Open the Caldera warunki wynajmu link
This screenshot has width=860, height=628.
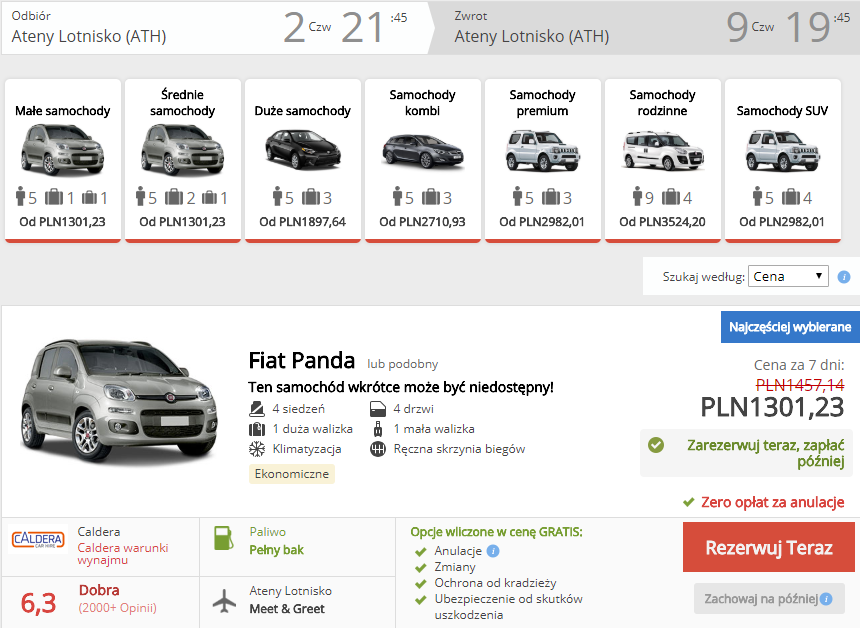123,553
